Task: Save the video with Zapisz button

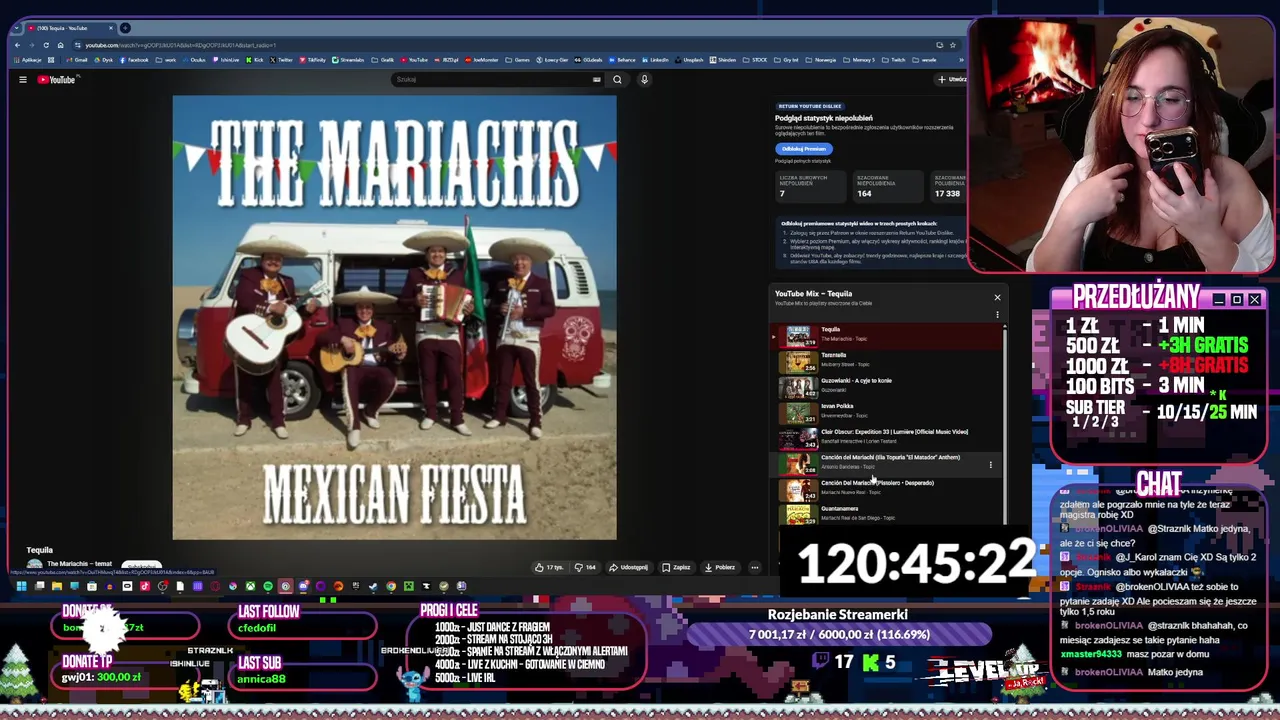Action: point(676,567)
